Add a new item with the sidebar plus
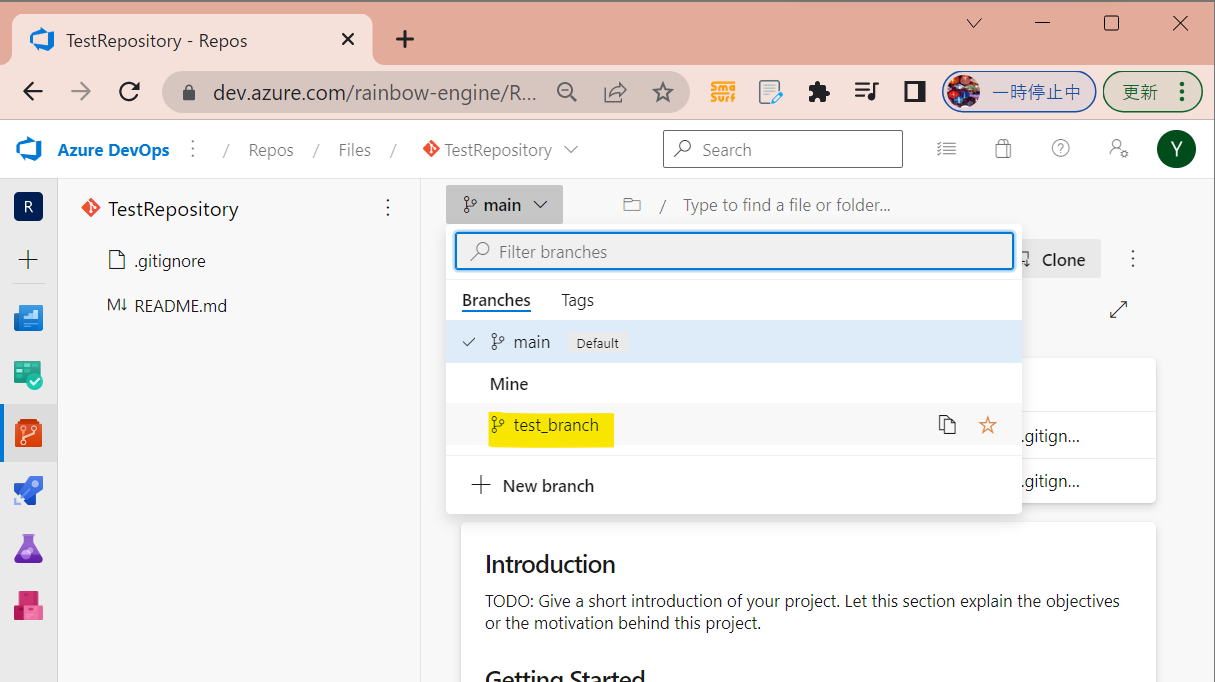The height and width of the screenshot is (682, 1215). 28,261
